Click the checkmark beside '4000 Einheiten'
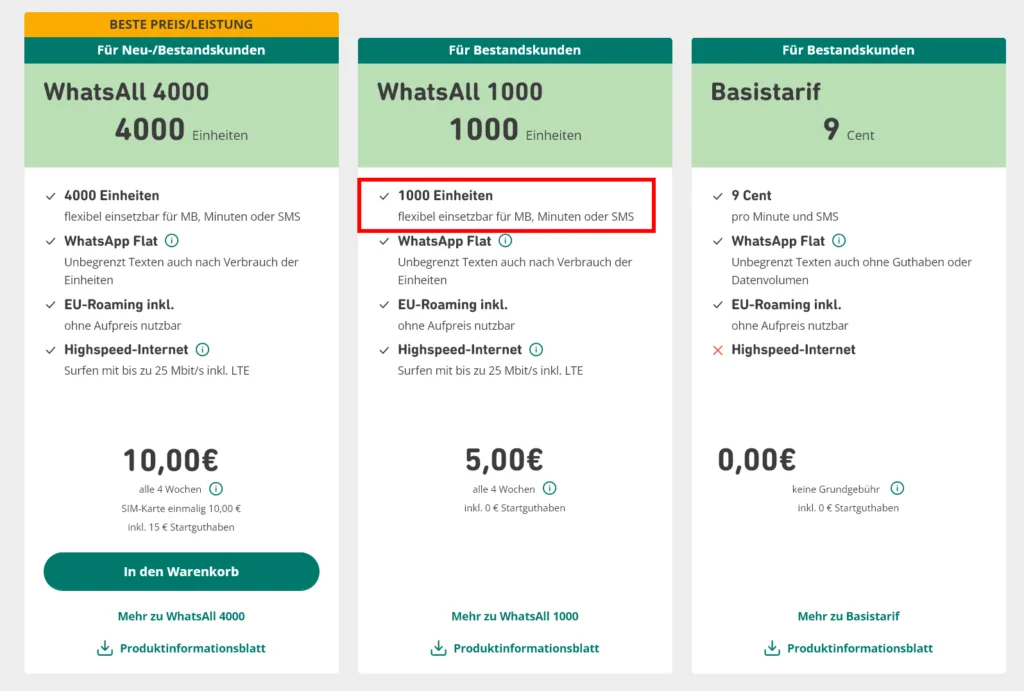Screen dimensions: 1024x691 50,195
